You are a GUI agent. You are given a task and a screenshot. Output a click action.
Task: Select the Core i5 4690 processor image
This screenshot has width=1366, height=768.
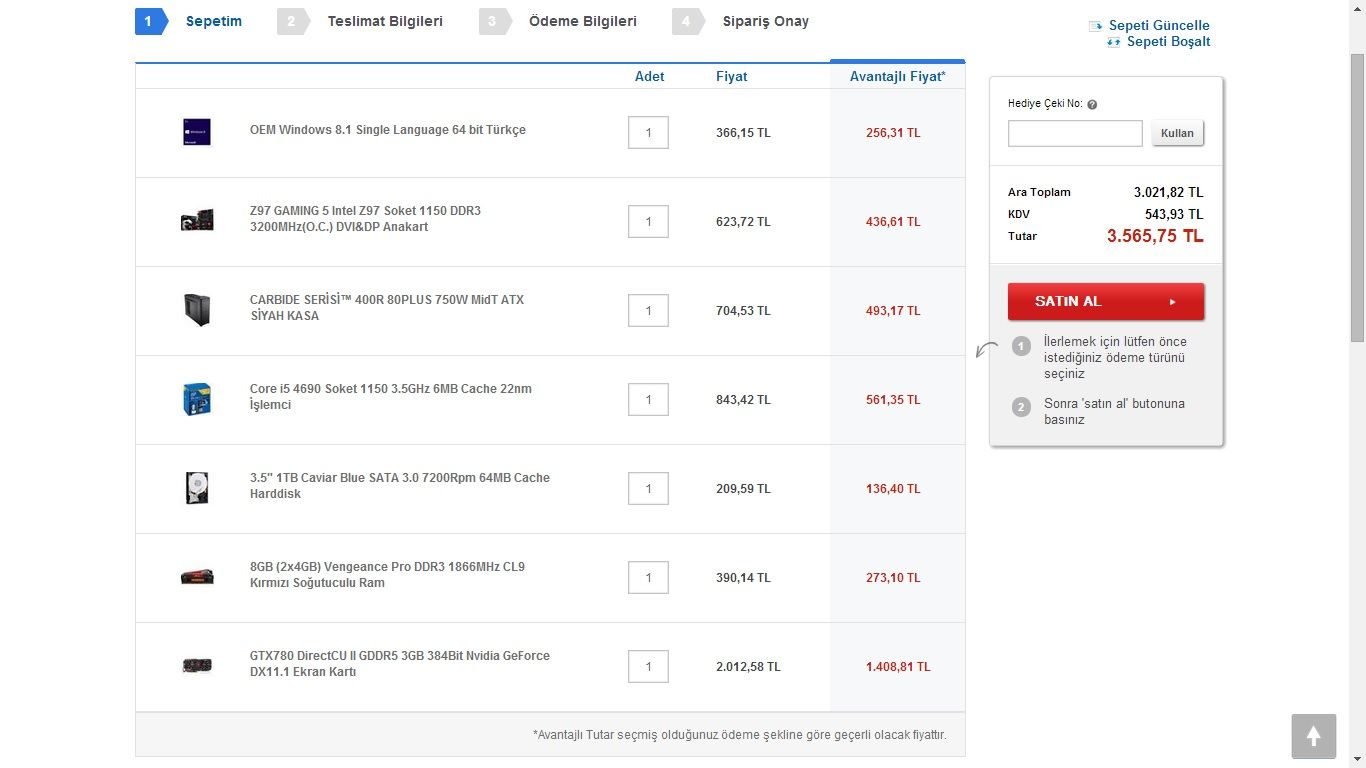point(197,399)
